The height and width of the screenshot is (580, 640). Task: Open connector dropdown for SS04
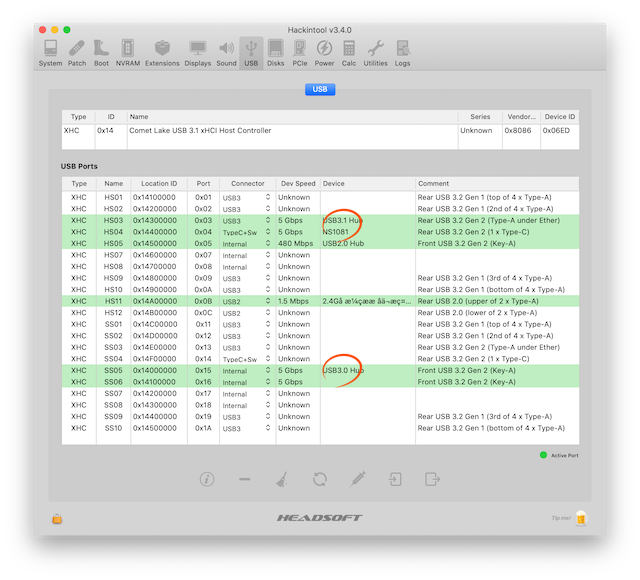coord(247,359)
